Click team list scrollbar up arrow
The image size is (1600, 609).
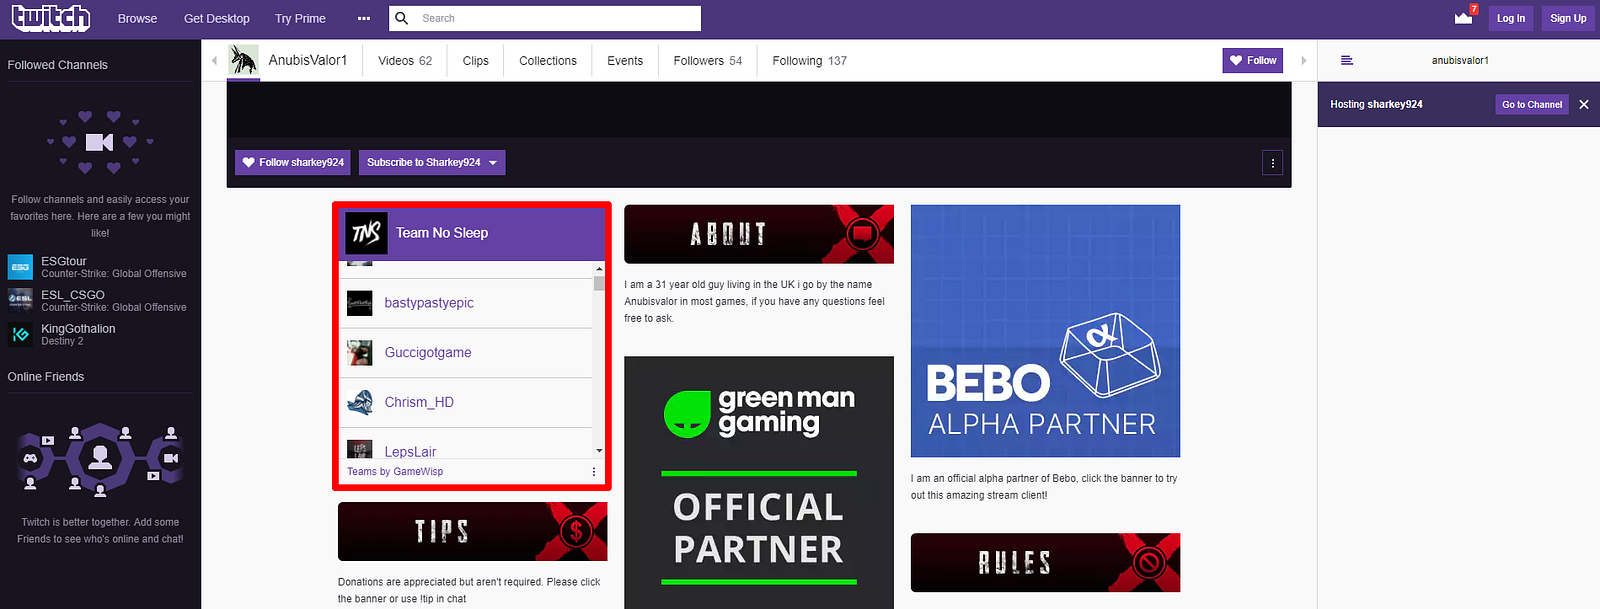click(x=599, y=269)
